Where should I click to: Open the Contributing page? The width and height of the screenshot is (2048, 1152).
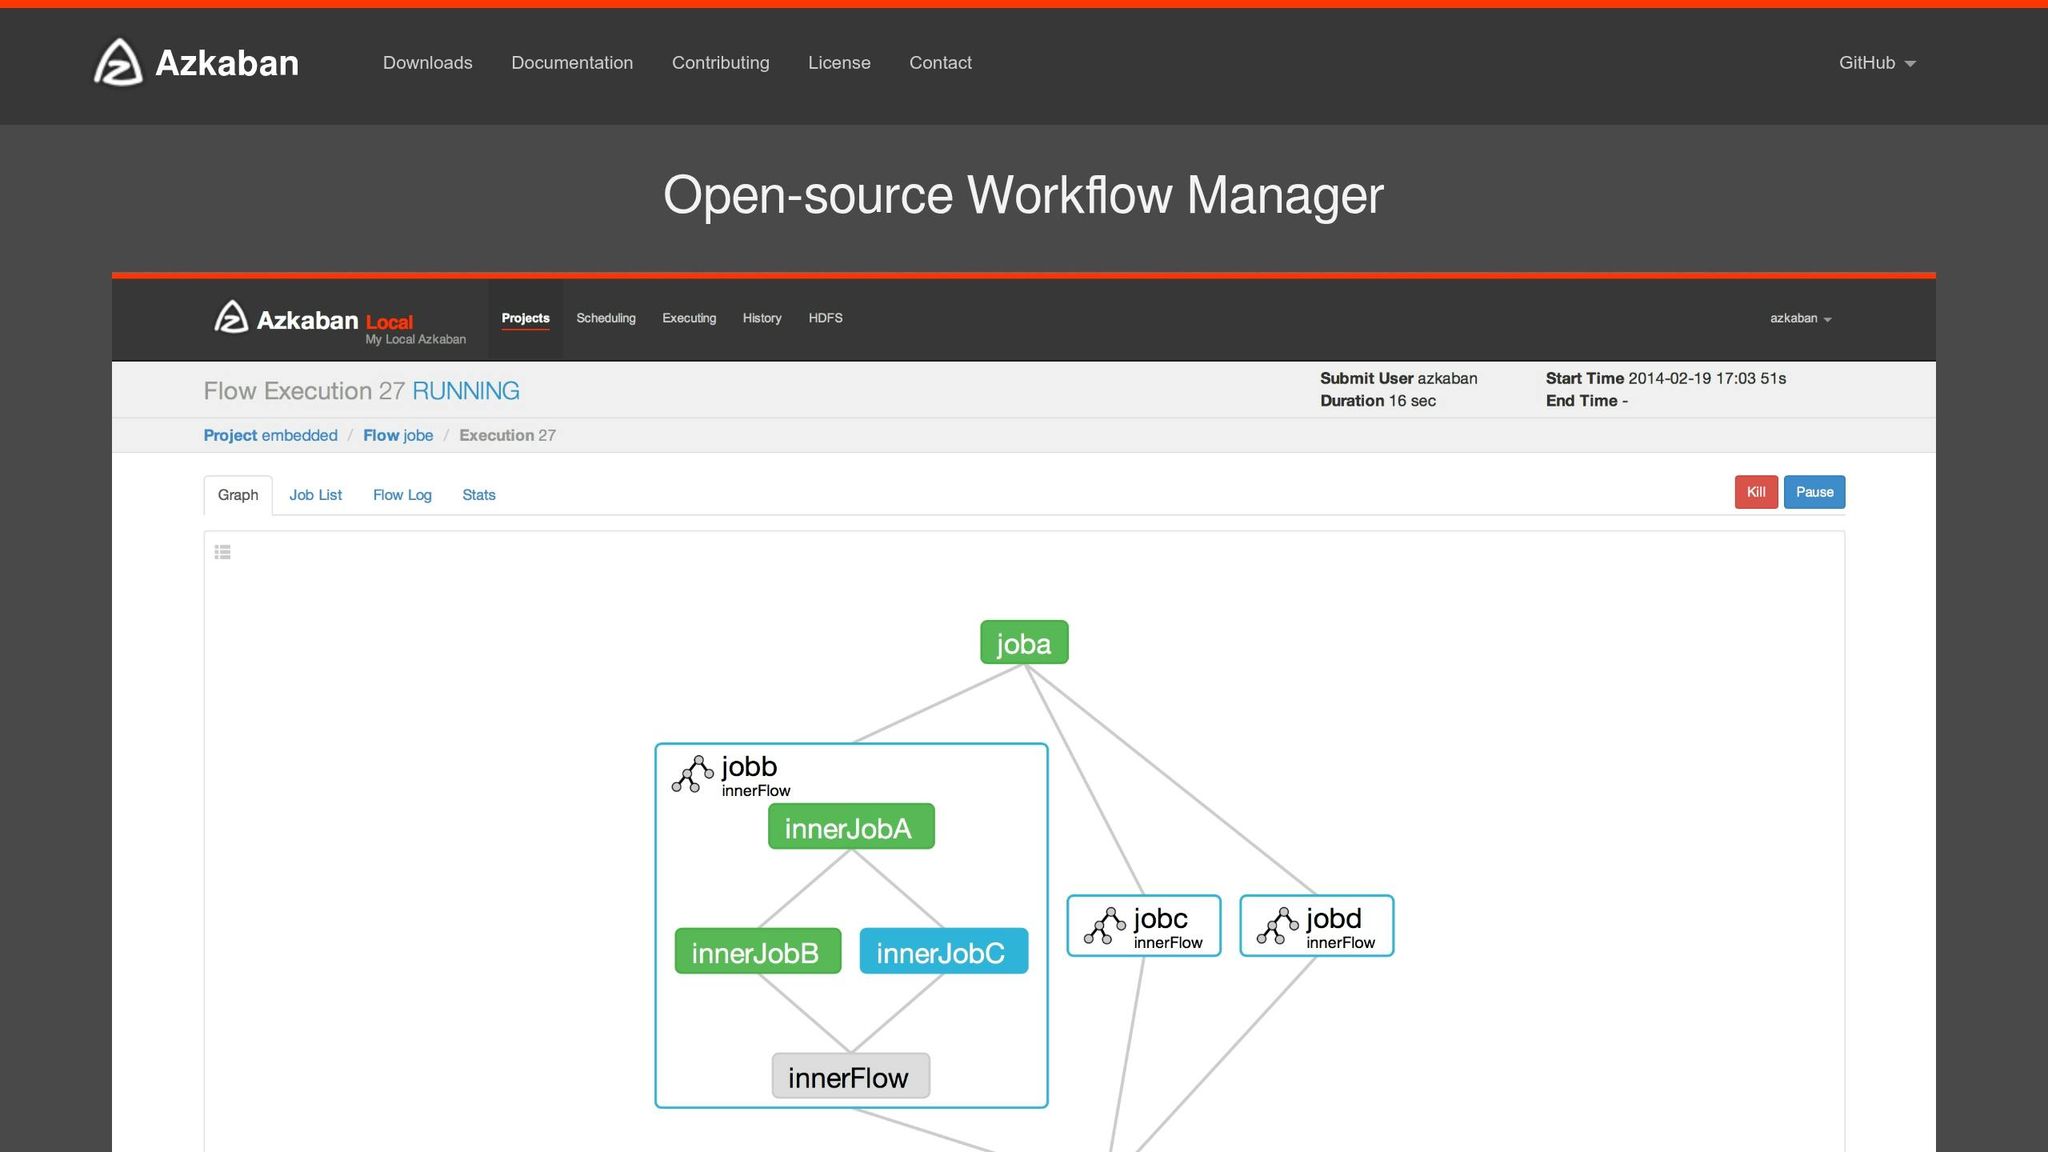click(721, 63)
